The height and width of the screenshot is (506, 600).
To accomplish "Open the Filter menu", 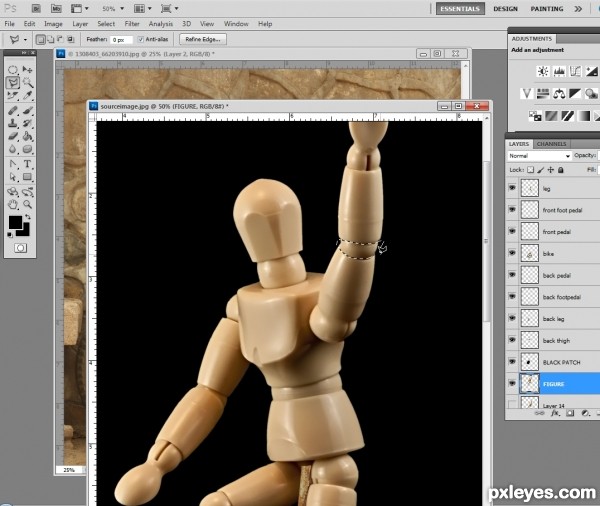I will (132, 24).
